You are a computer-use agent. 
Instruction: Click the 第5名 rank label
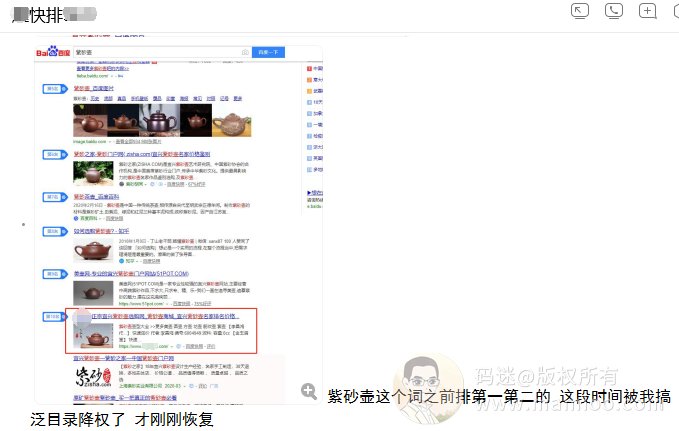coord(53,89)
